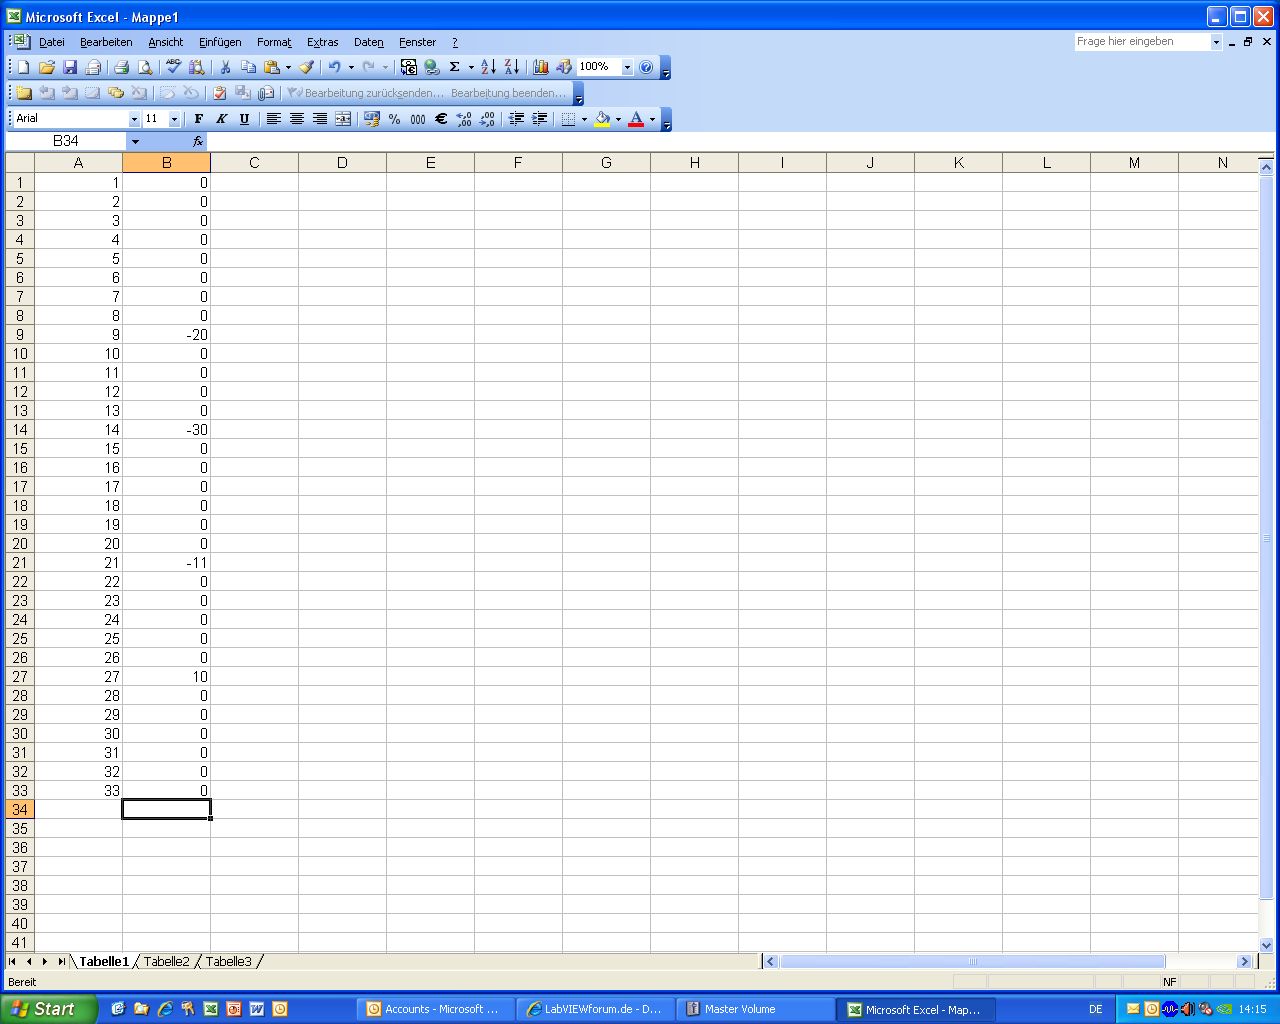Open Excel Help with the question mark icon
The image size is (1280, 1024).
pos(646,67)
